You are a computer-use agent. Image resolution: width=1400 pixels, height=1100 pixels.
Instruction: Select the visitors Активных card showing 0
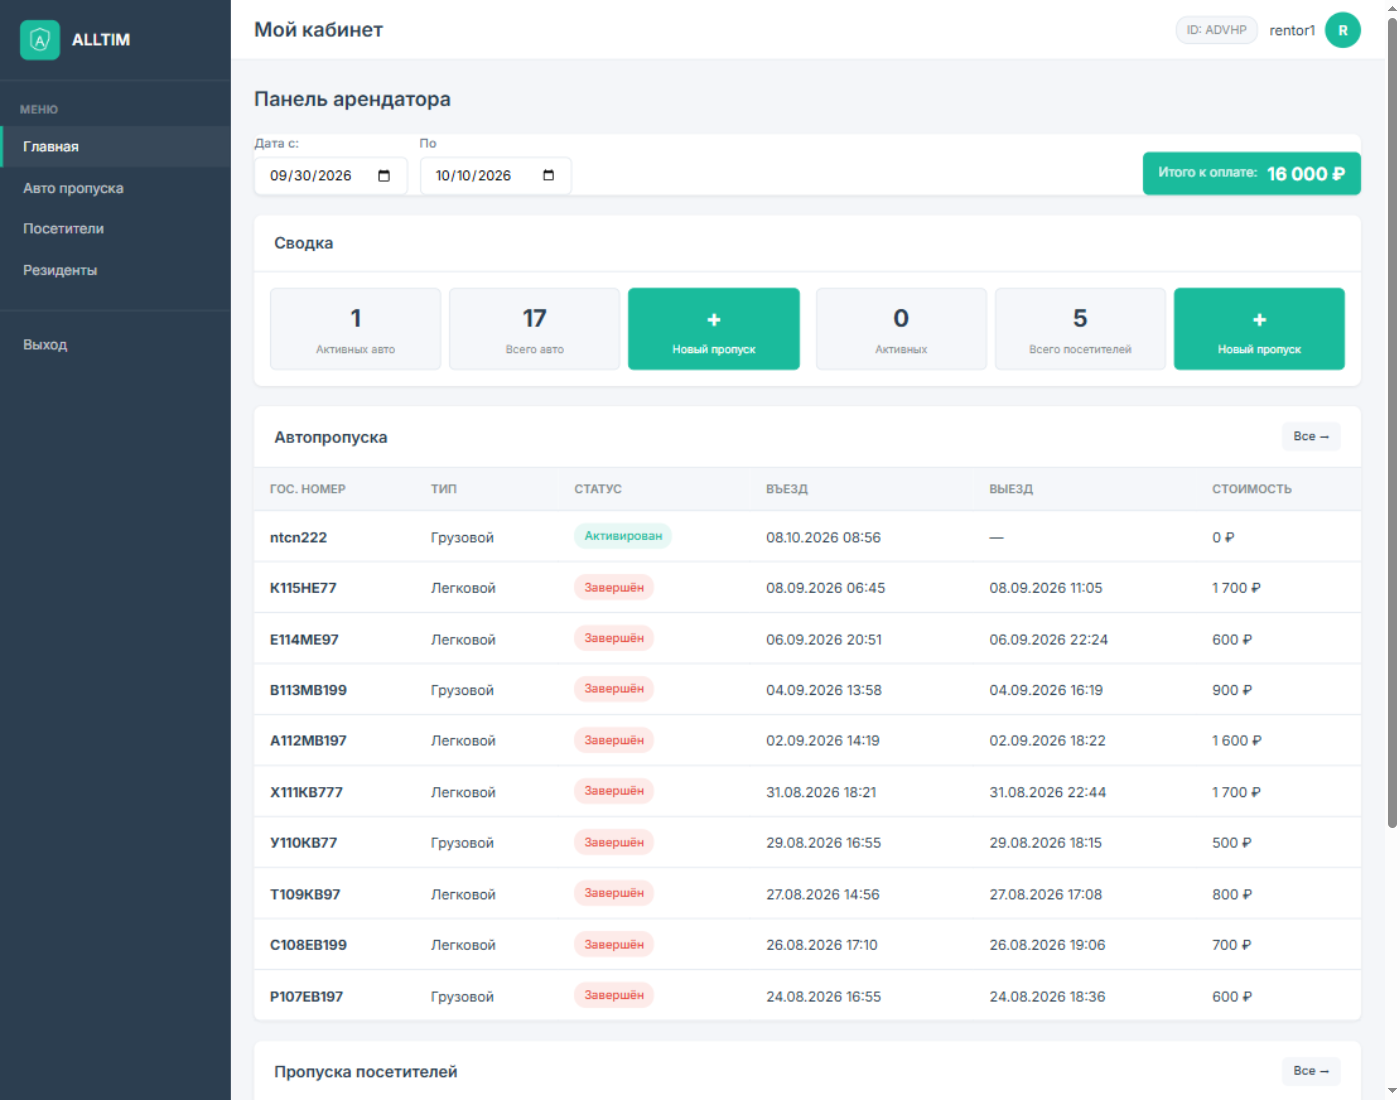[901, 329]
